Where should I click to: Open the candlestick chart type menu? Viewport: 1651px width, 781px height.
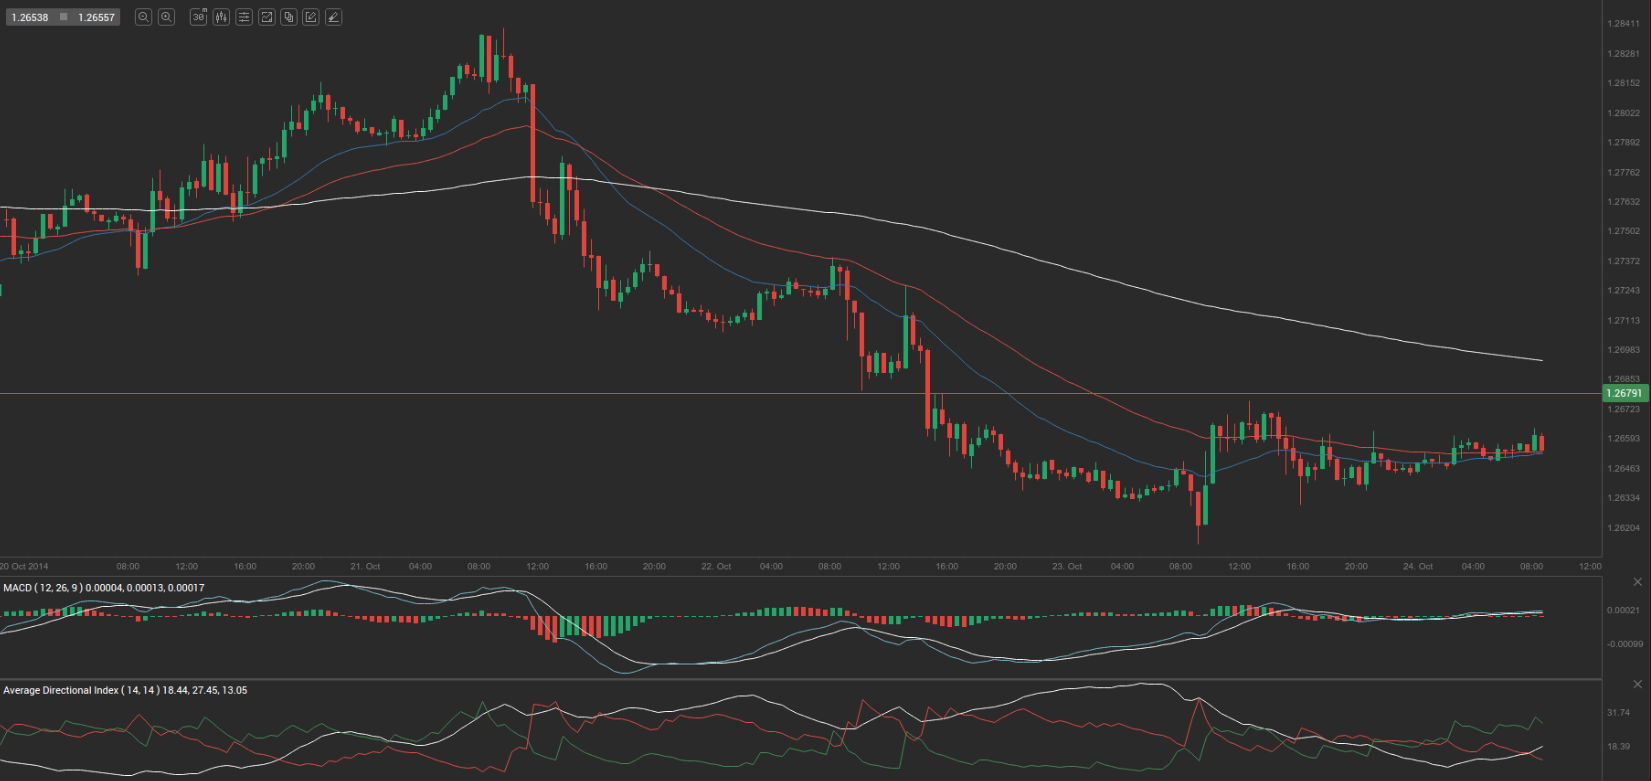(221, 17)
